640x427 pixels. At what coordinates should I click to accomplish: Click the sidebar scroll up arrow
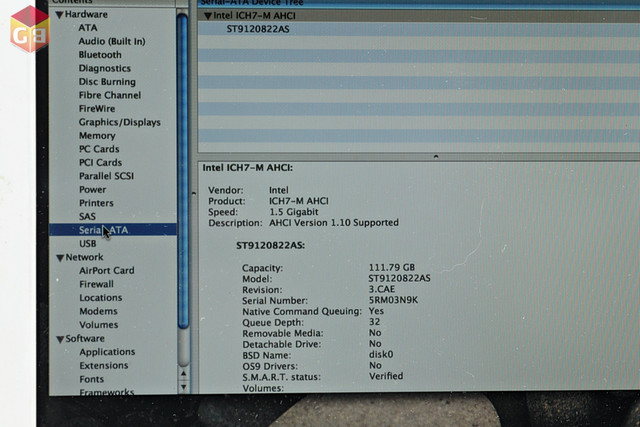coord(184,374)
